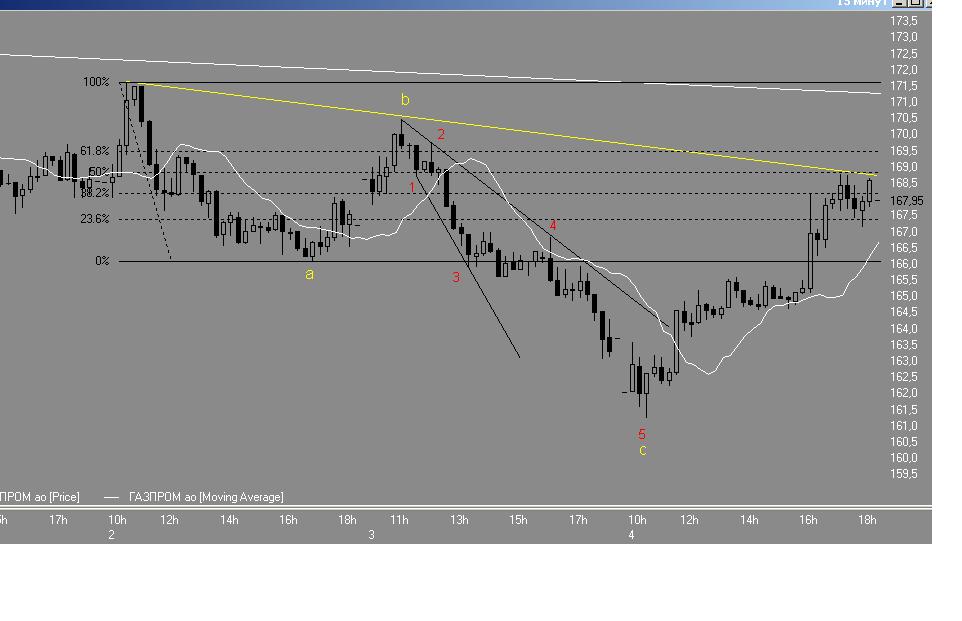The width and height of the screenshot is (962, 621).
Task: Click the 0% Fibonacci level label
Action: [102, 261]
